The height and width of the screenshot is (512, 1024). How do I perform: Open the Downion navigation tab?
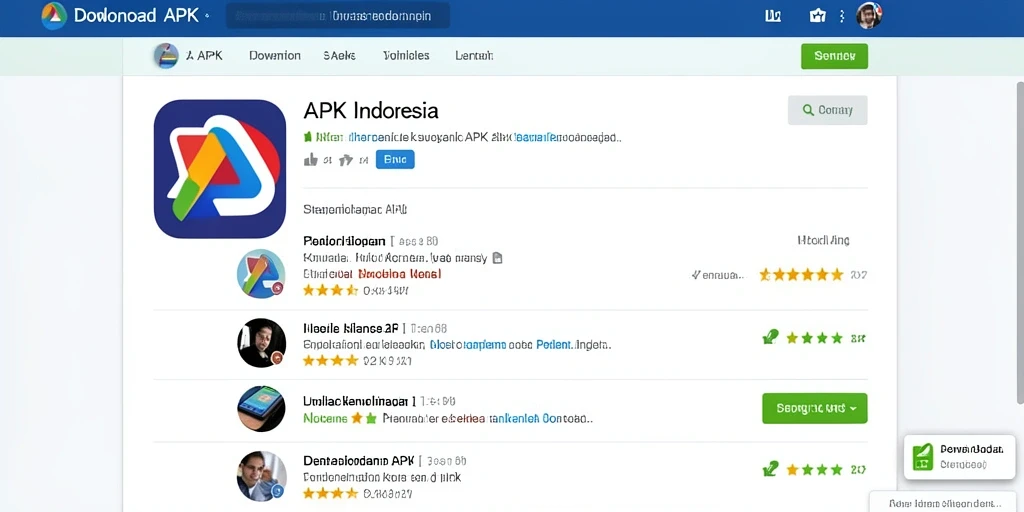(274, 56)
